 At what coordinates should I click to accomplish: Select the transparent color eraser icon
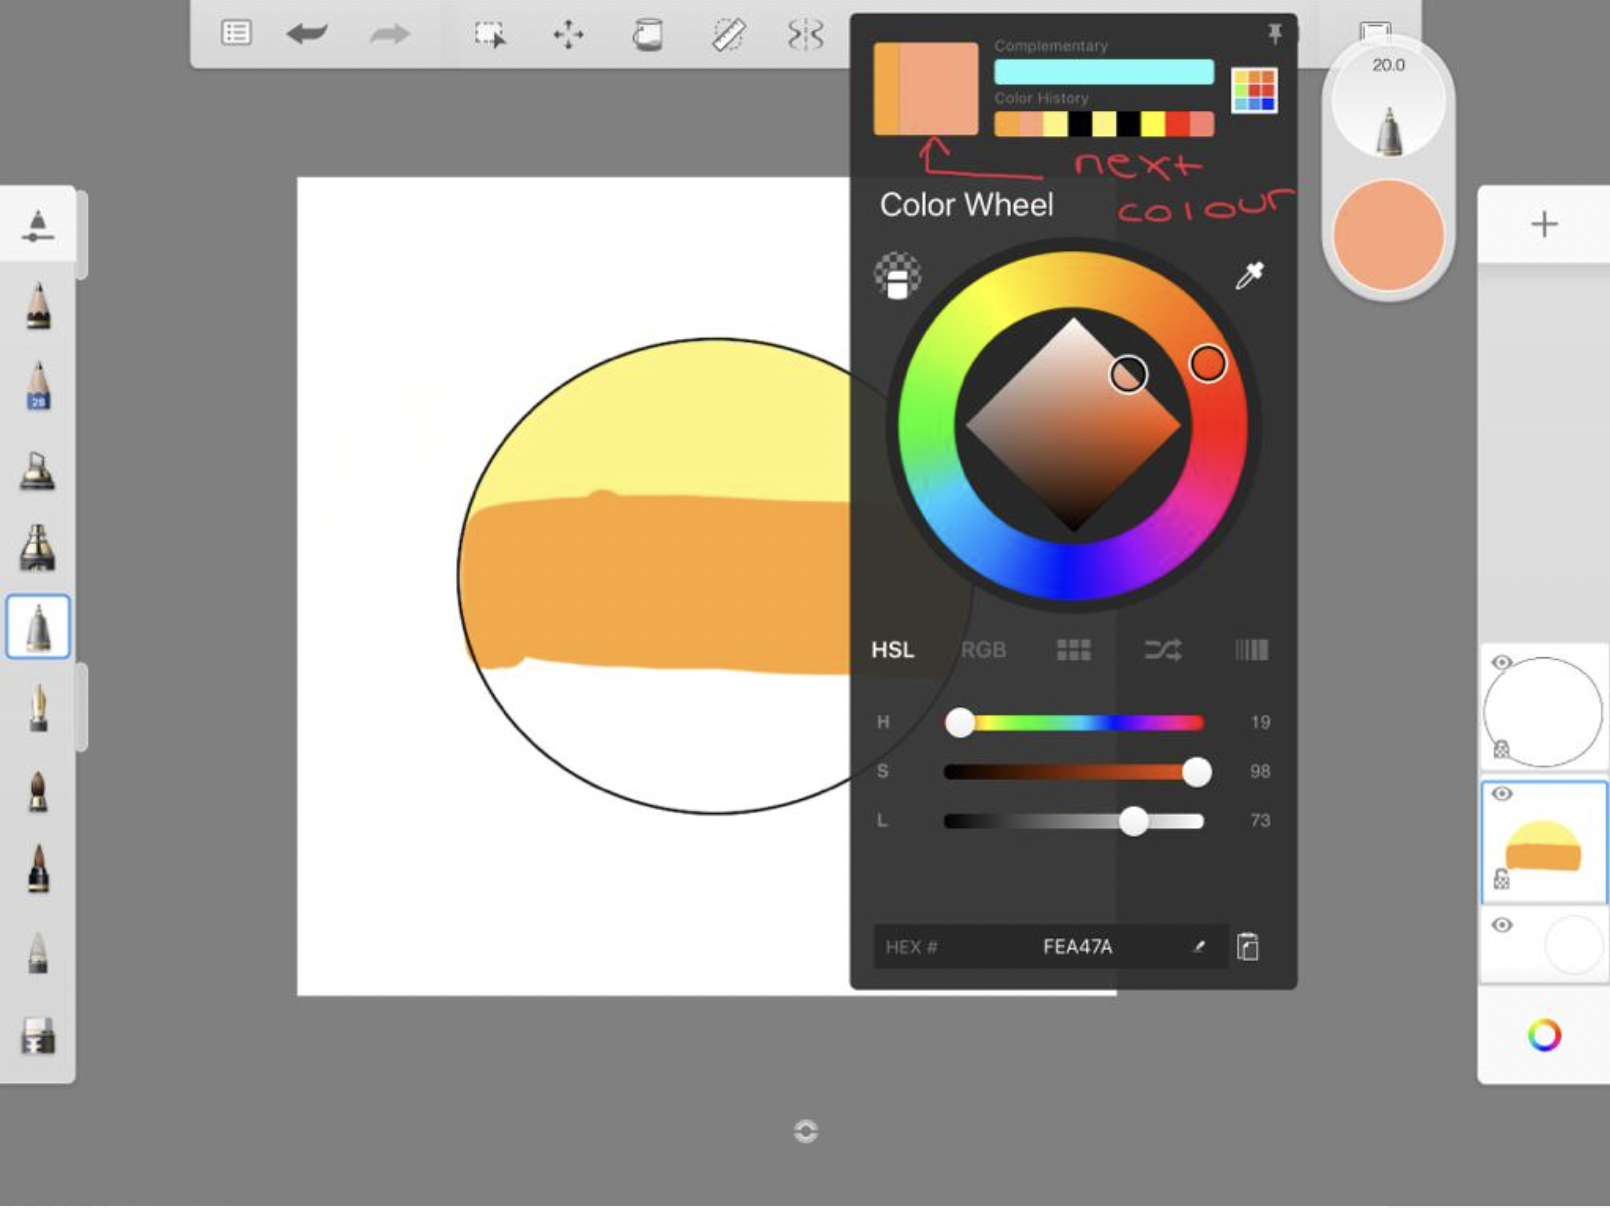click(x=897, y=276)
